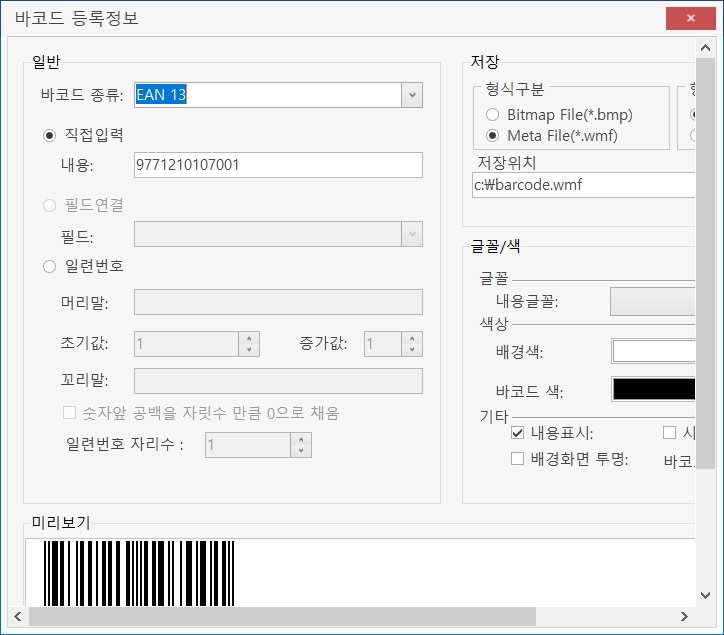This screenshot has height=635, width=724.
Task: Pick the 바코드 색 black color swatch
Action: (654, 389)
